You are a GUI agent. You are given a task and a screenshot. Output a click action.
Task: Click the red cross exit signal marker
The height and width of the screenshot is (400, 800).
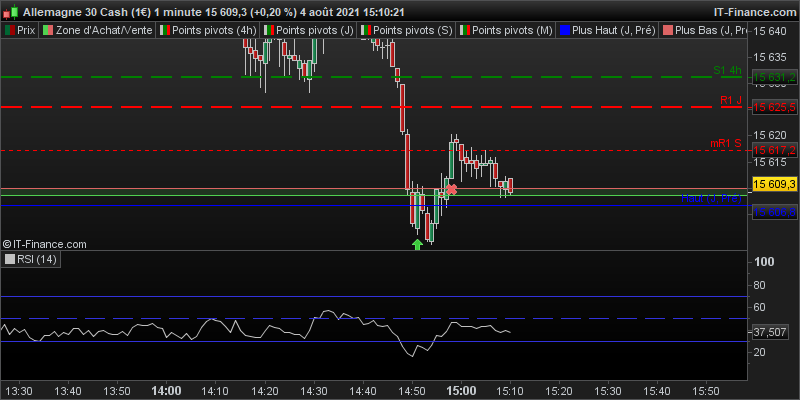(x=452, y=190)
